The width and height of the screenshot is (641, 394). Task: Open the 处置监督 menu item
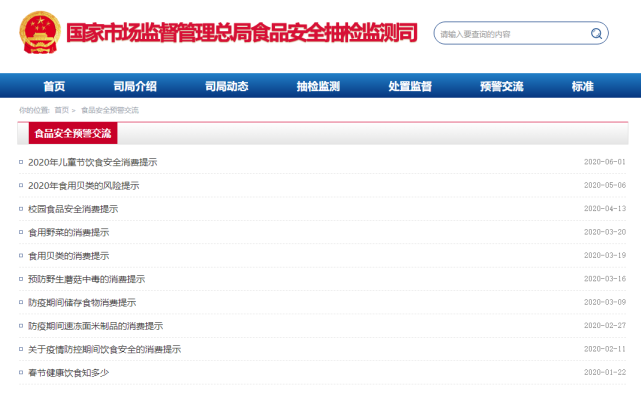click(410, 86)
